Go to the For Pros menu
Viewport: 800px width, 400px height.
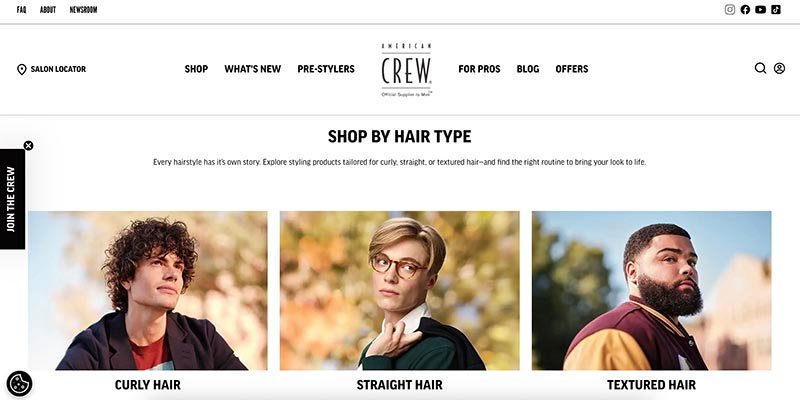[479, 69]
